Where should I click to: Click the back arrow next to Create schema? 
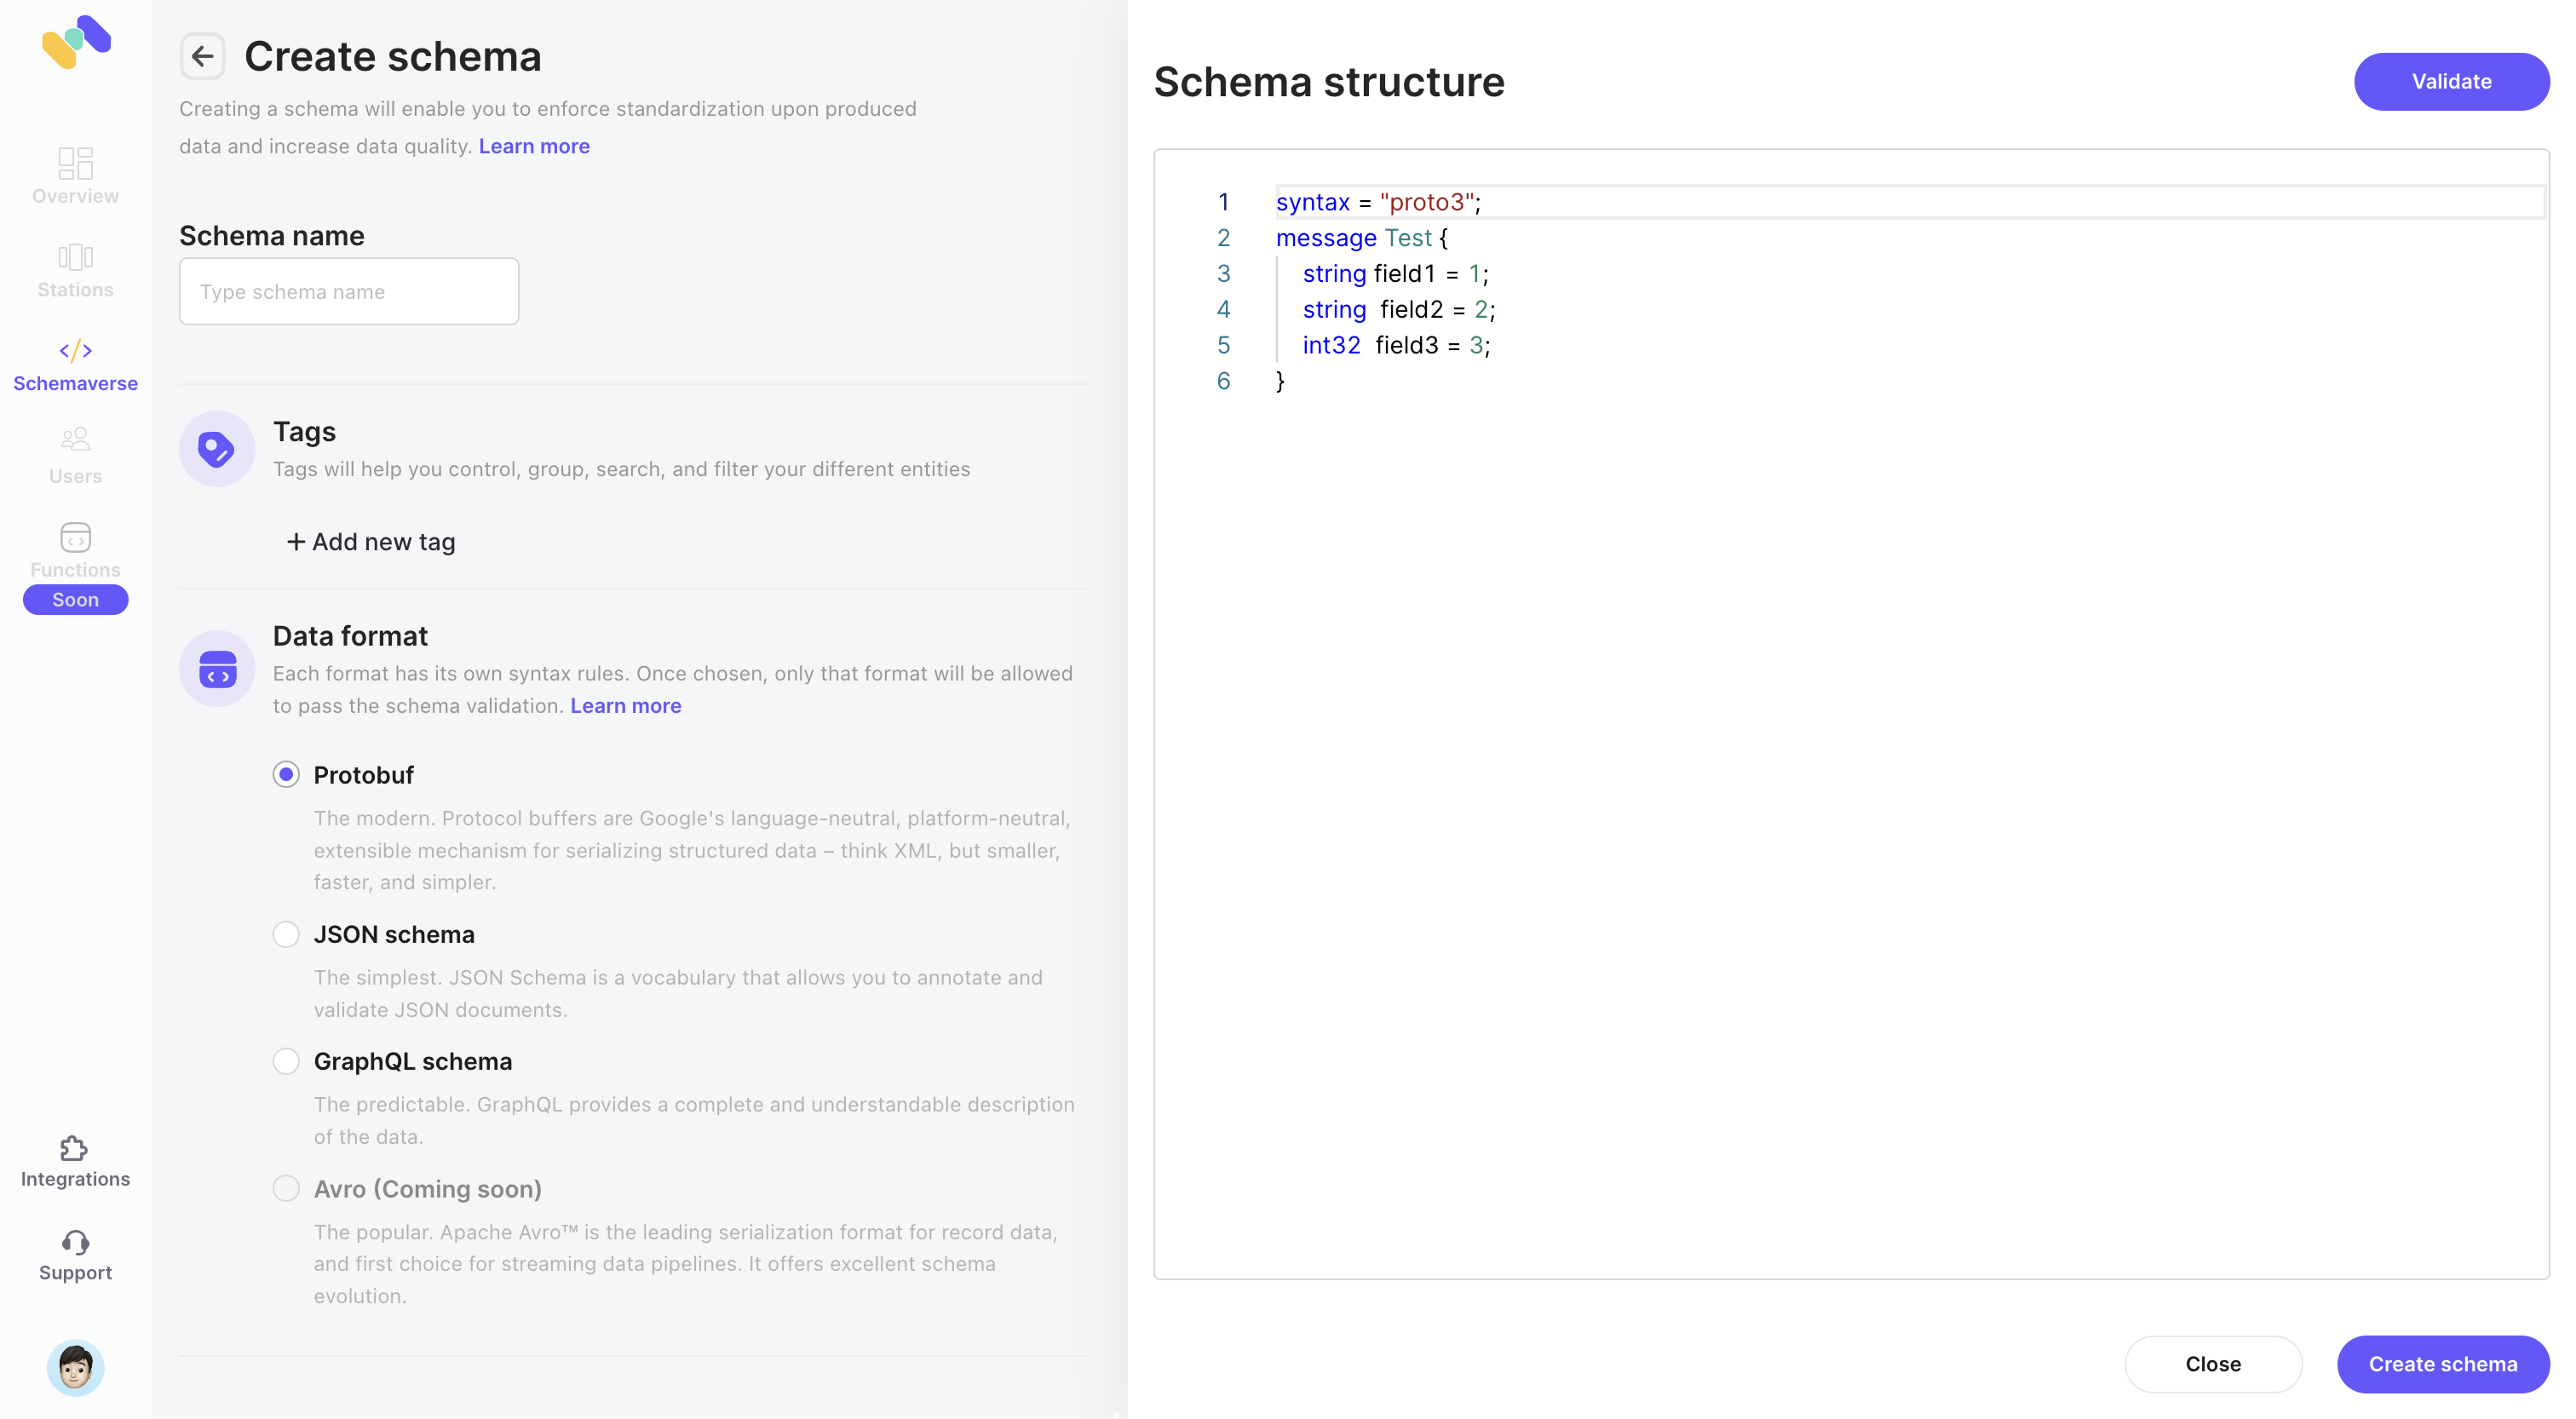click(x=202, y=56)
